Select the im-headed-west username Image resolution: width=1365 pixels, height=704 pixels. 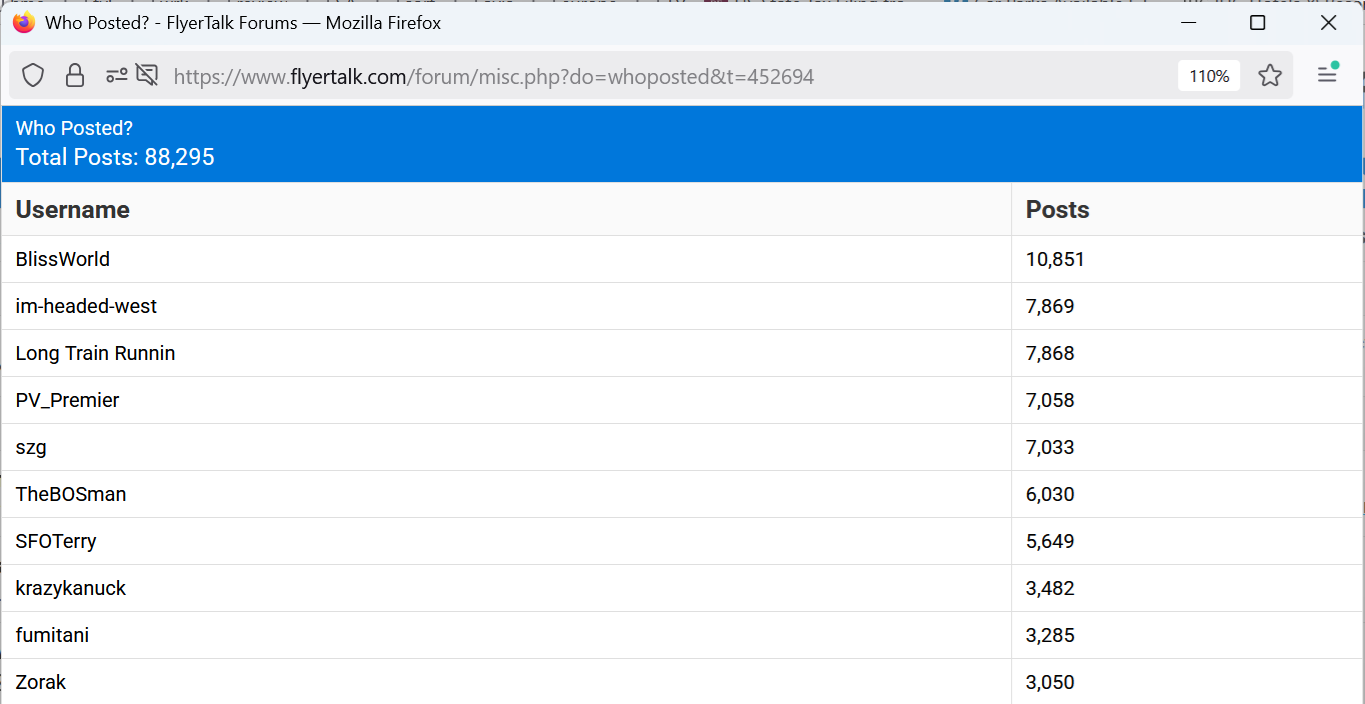(x=87, y=306)
